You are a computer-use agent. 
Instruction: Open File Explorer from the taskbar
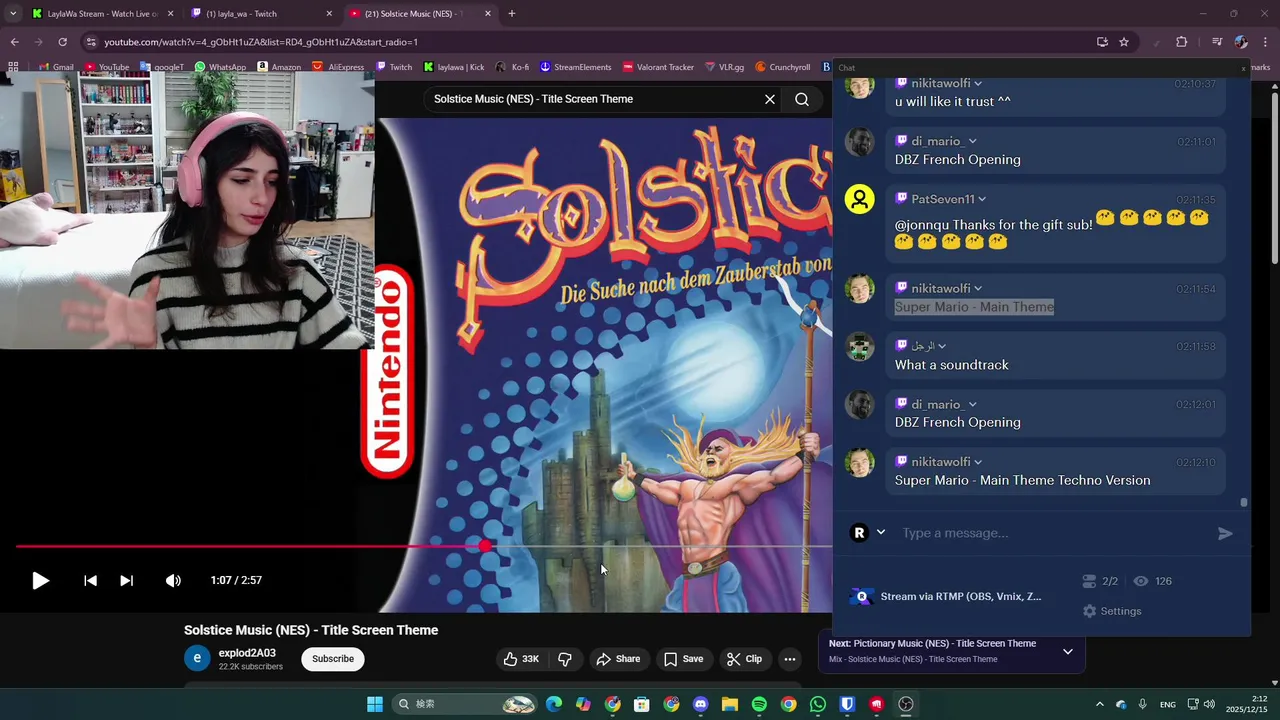730,704
